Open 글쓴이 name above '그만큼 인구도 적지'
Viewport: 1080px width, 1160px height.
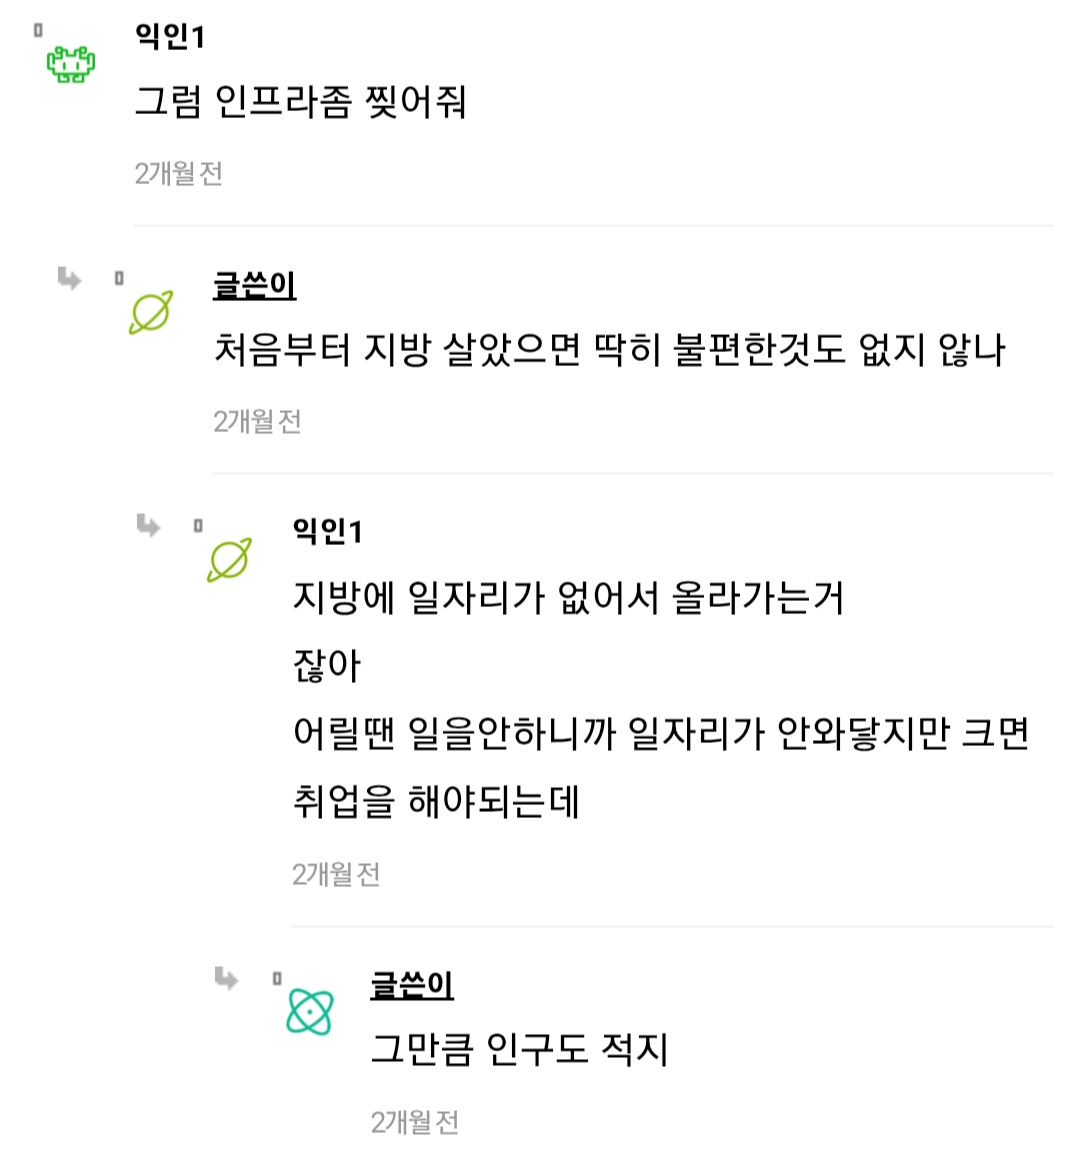411,985
